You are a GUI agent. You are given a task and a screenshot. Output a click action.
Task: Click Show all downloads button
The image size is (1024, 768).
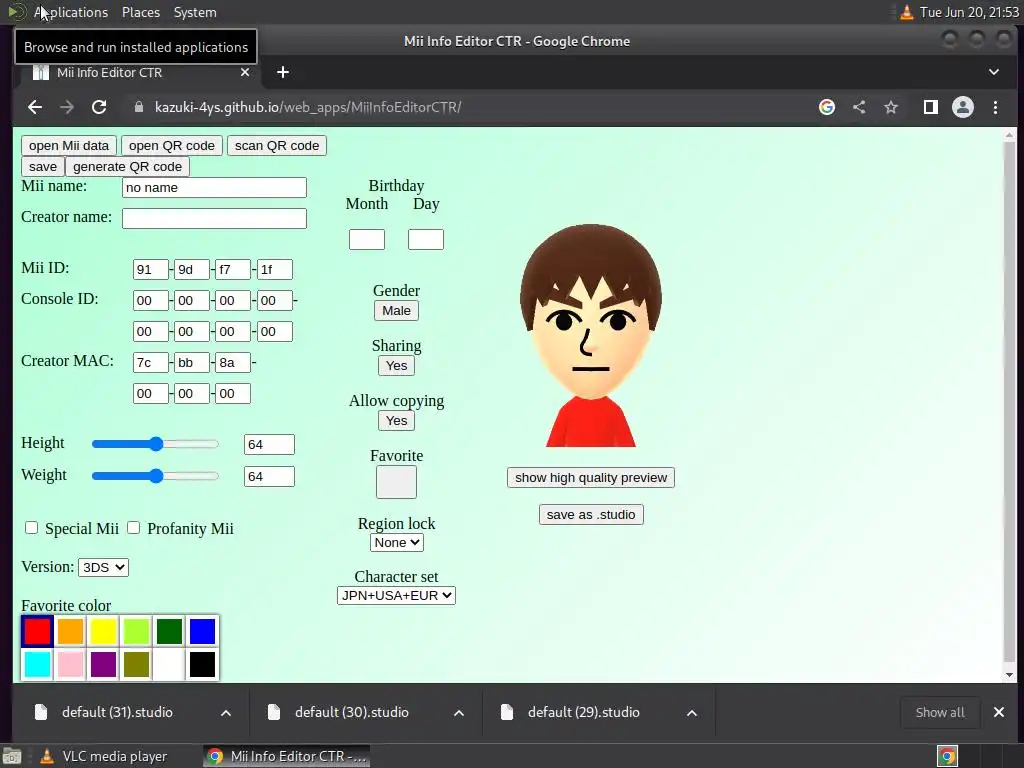pos(940,712)
